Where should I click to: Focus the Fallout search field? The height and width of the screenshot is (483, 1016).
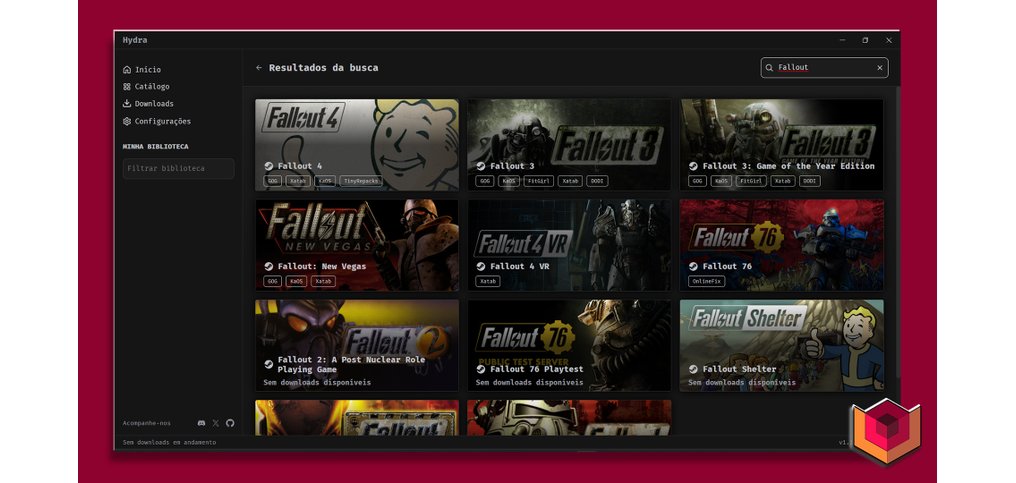click(824, 67)
